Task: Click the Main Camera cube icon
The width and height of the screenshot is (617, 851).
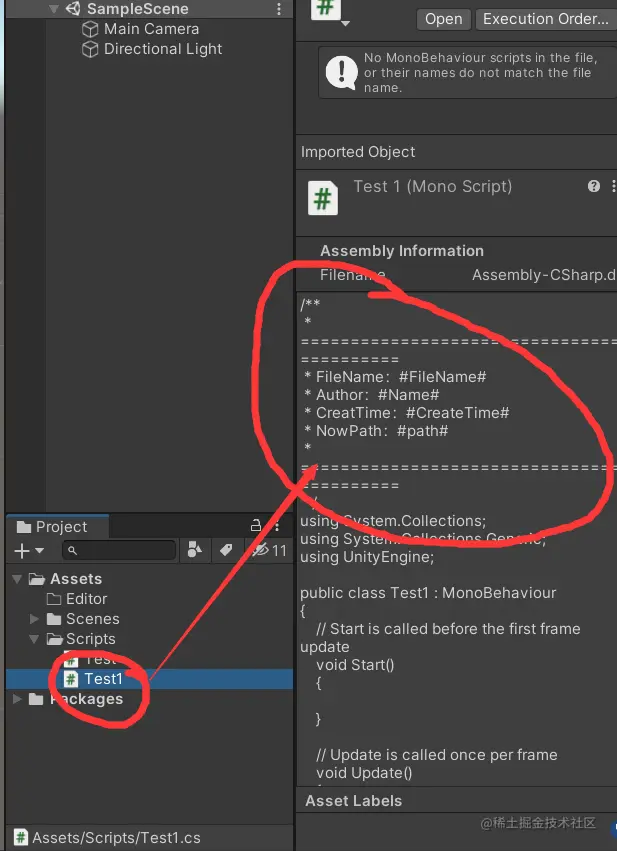Action: tap(90, 29)
